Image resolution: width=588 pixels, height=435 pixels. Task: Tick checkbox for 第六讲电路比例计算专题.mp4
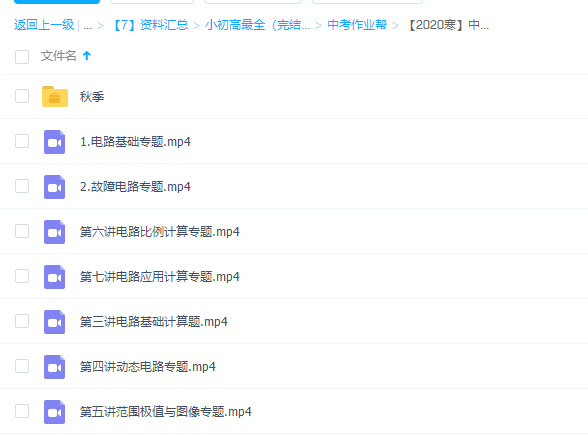22,231
